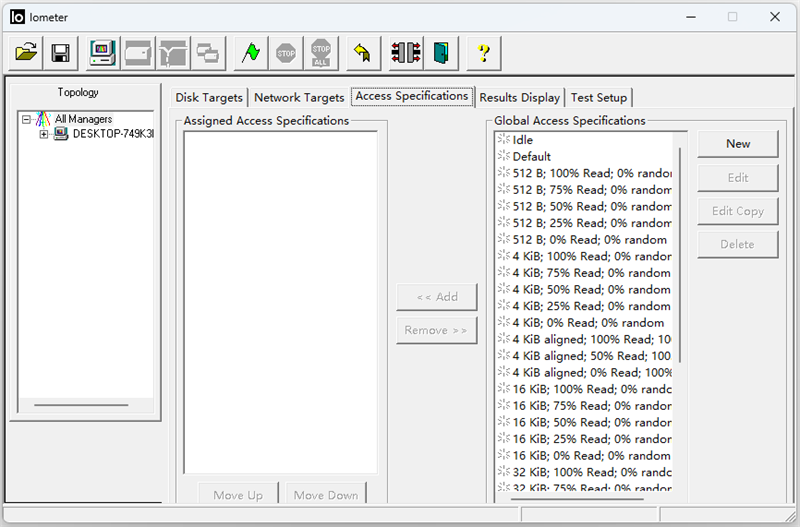Image resolution: width=800 pixels, height=527 pixels.
Task: Select 16 KiB; 25% Read specification
Action: point(584,439)
